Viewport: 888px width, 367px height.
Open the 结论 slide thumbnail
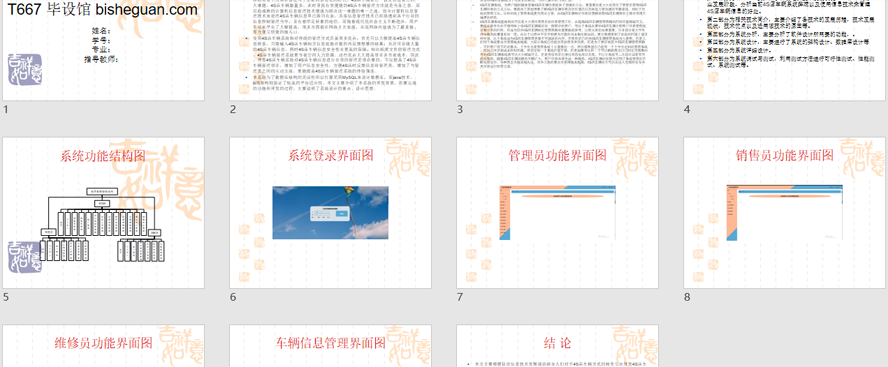pyautogui.click(x=557, y=345)
